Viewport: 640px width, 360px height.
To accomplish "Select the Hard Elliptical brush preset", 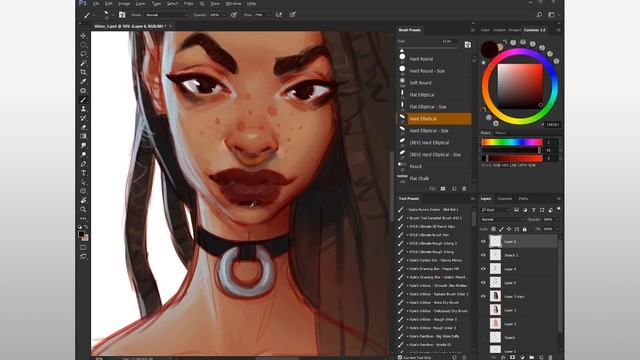I will tap(434, 119).
